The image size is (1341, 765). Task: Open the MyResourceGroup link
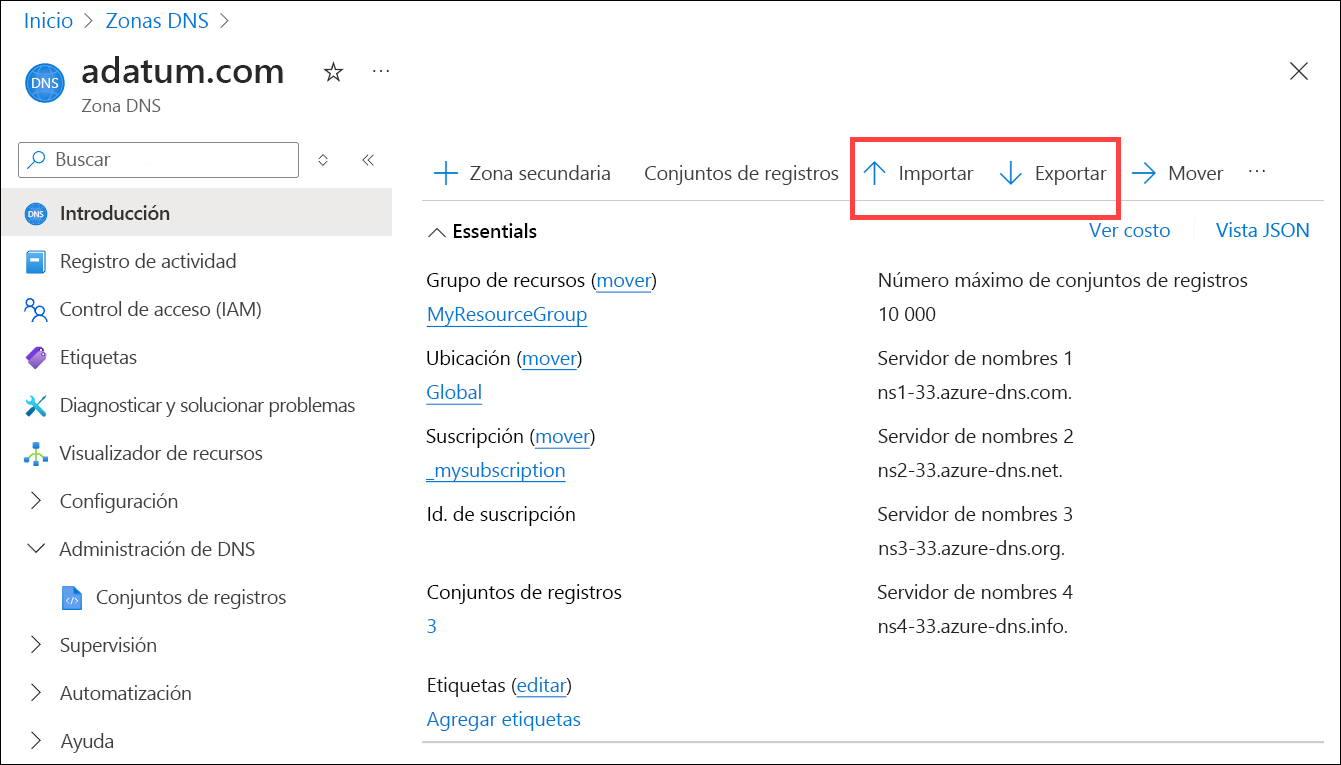[506, 314]
